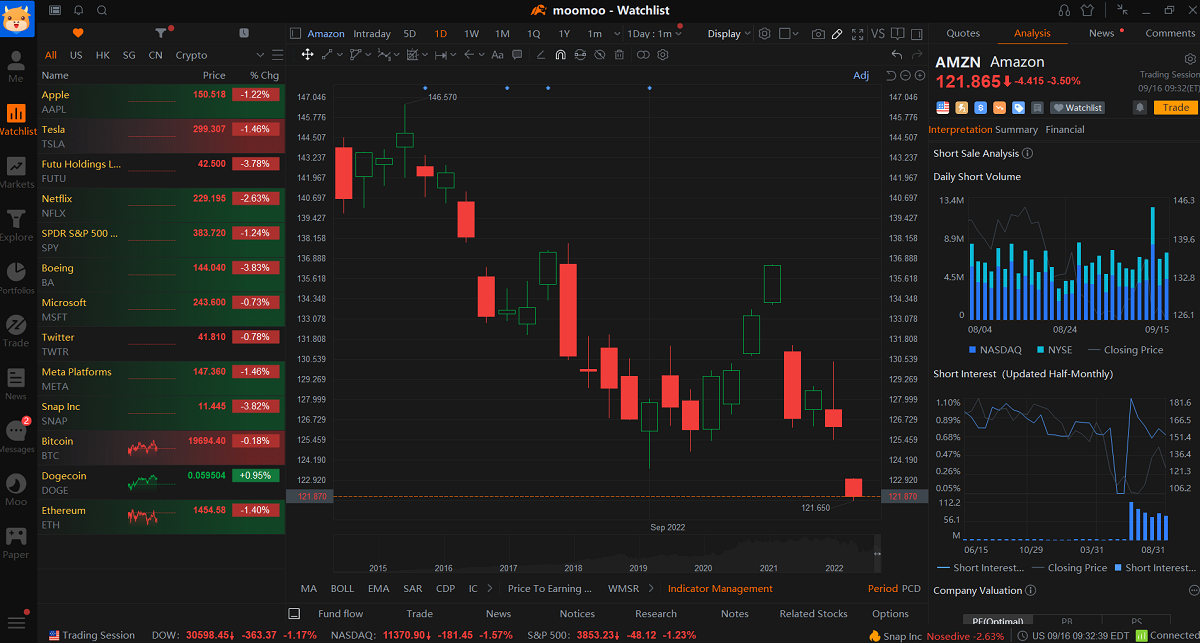Expand the line drawing tool dropdown arrow
This screenshot has height=643, width=1200.
pyautogui.click(x=340, y=55)
